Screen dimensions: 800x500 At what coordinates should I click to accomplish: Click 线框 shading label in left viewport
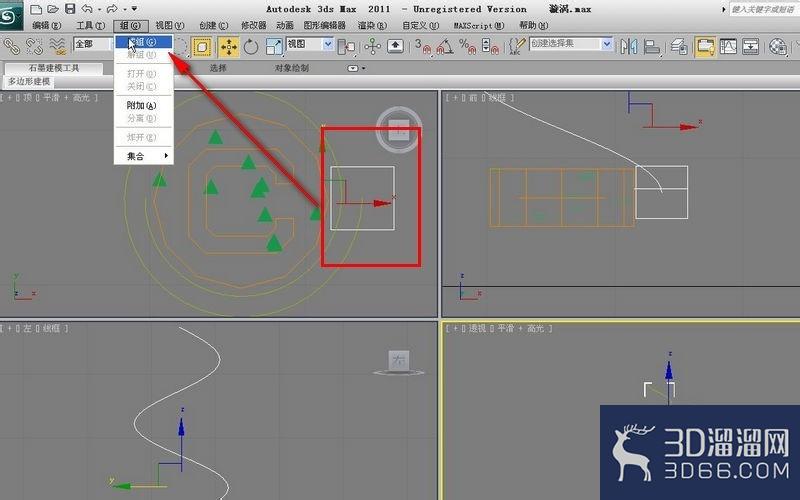(x=51, y=329)
